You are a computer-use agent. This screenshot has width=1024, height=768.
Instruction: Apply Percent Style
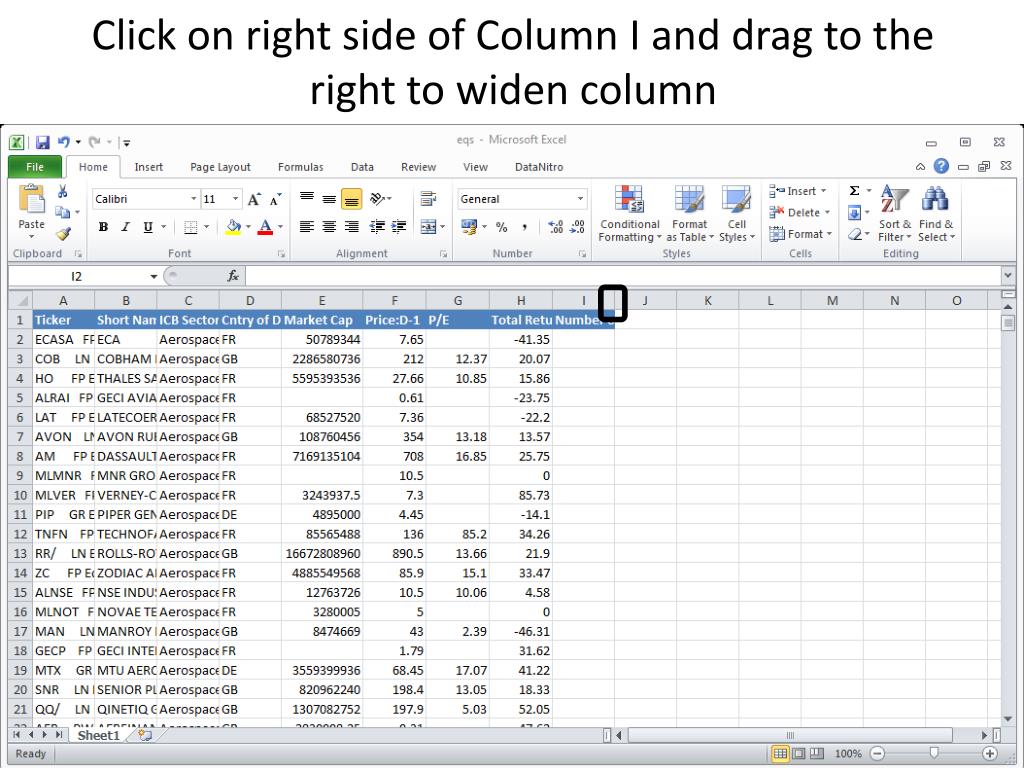(502, 227)
